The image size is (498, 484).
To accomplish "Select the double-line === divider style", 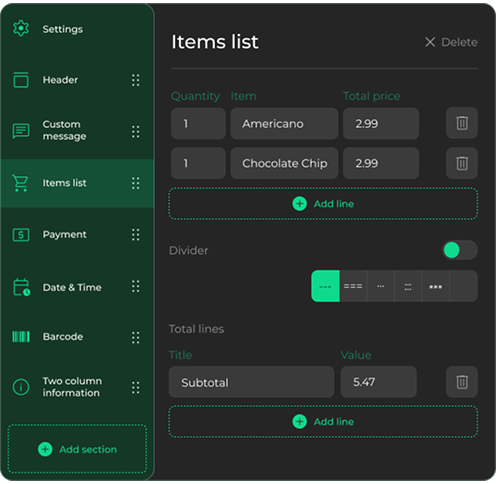I will click(x=354, y=287).
